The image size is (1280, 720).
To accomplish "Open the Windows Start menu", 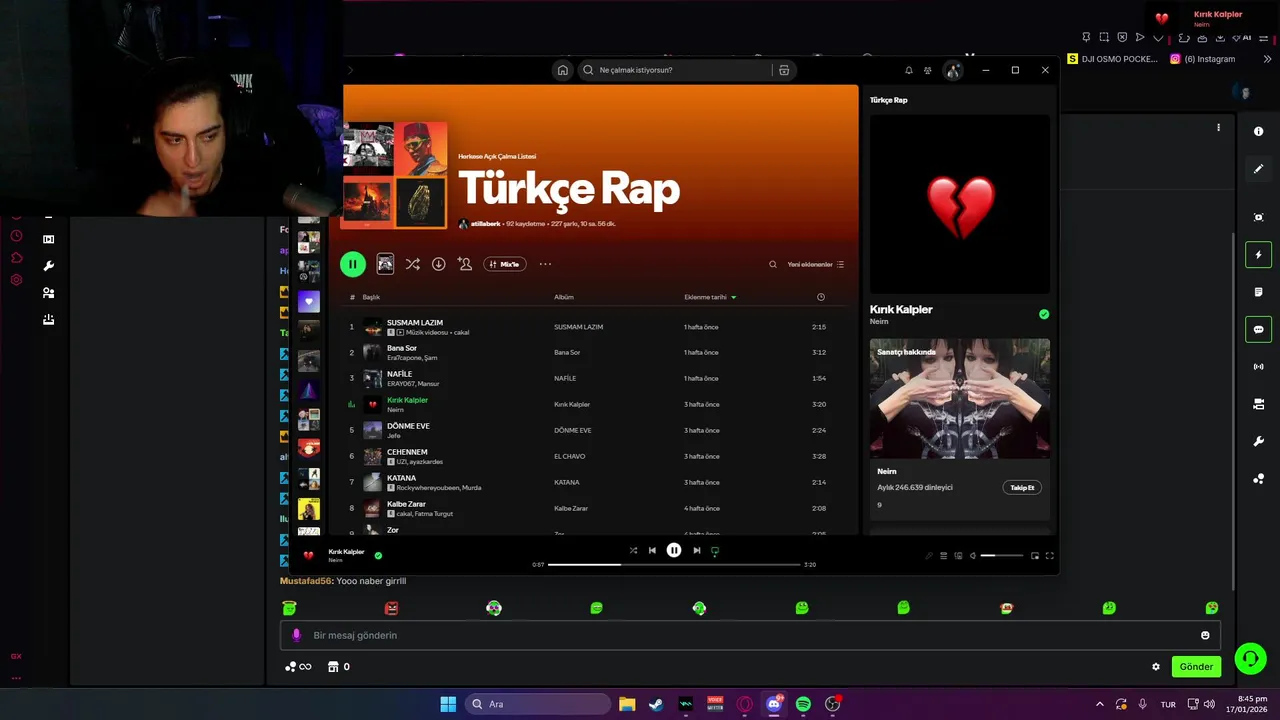I will (x=448, y=704).
